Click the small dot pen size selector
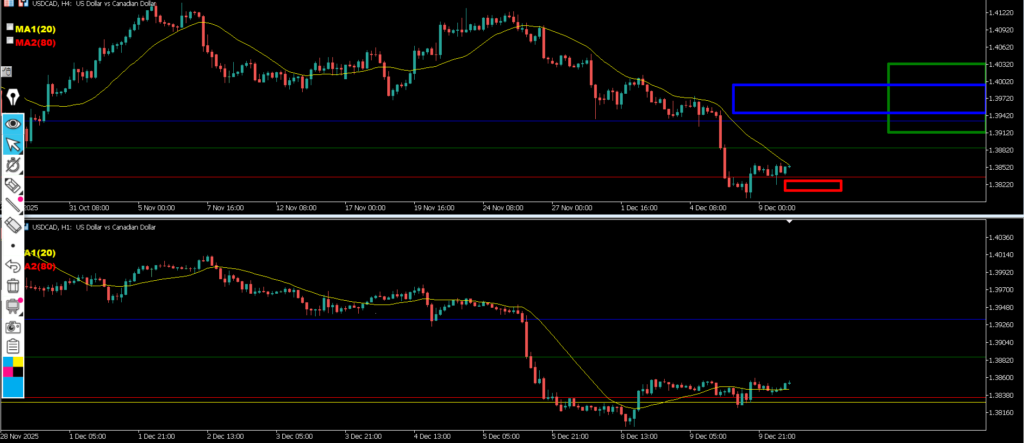Screen dimensions: 1024x443 [x=13, y=246]
